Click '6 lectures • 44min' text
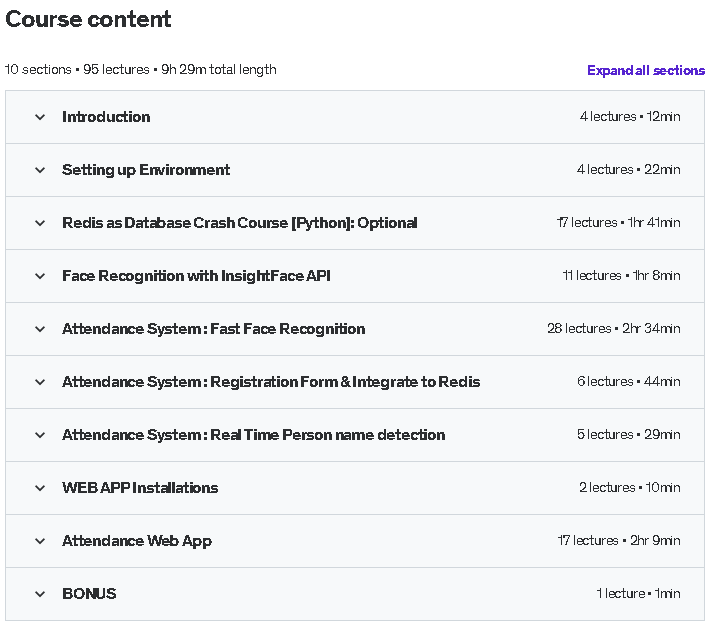Screen dimensions: 705x621 click(x=629, y=381)
